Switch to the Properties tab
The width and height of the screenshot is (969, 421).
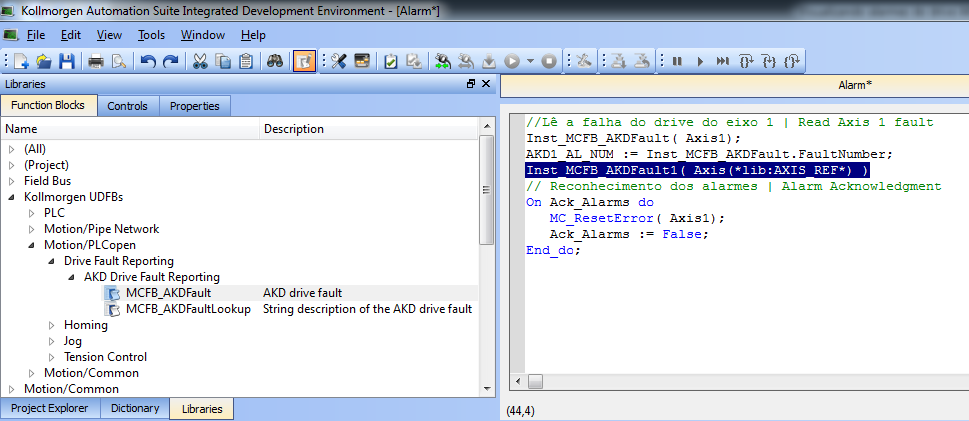[195, 106]
